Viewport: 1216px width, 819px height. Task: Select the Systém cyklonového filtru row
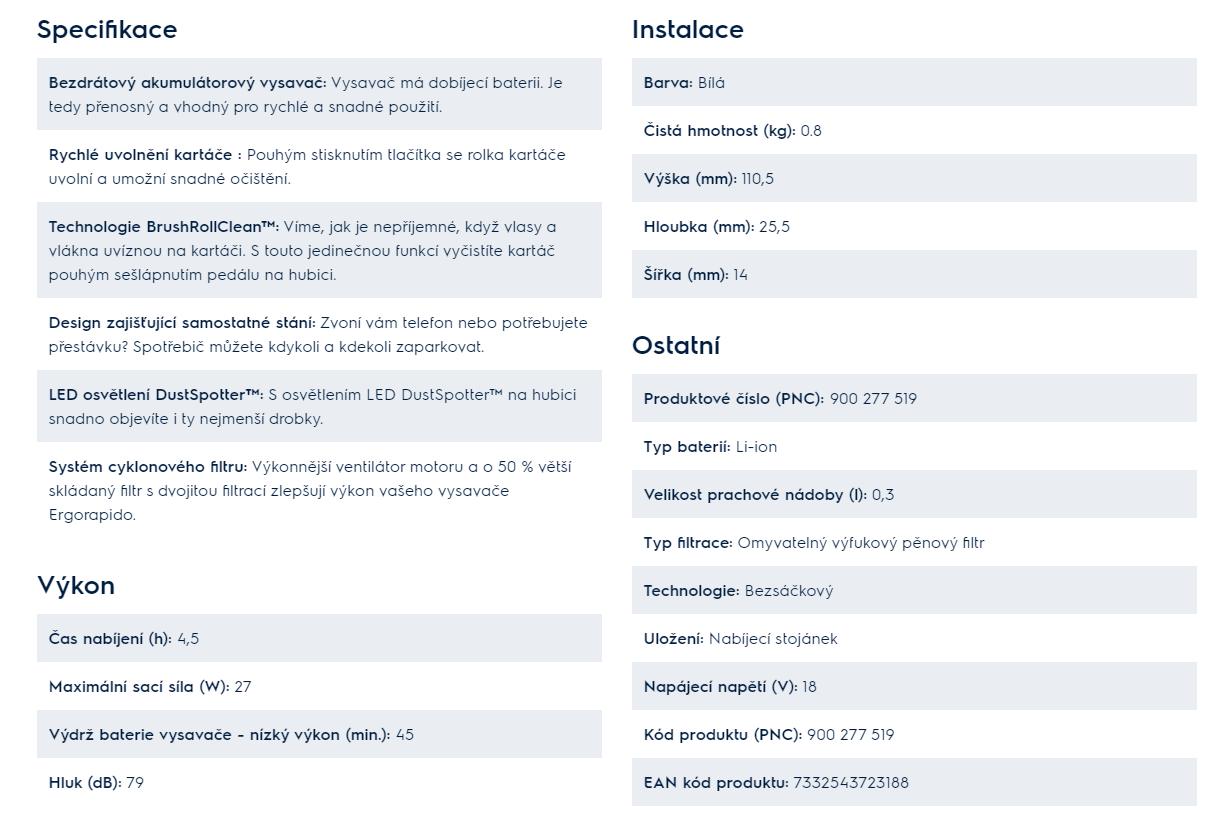coord(319,490)
